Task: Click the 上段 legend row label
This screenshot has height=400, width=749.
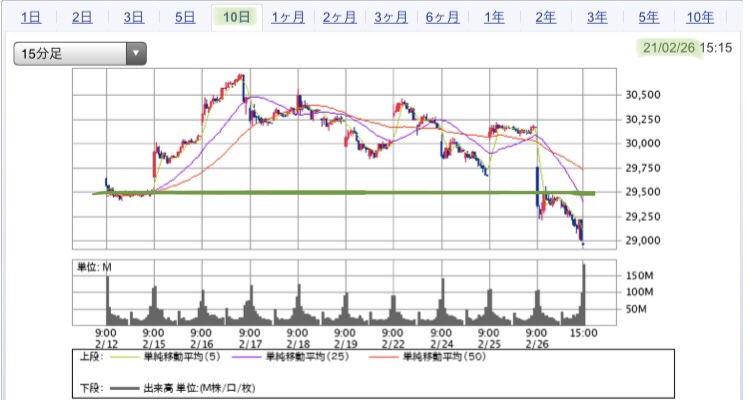Action: 91,357
